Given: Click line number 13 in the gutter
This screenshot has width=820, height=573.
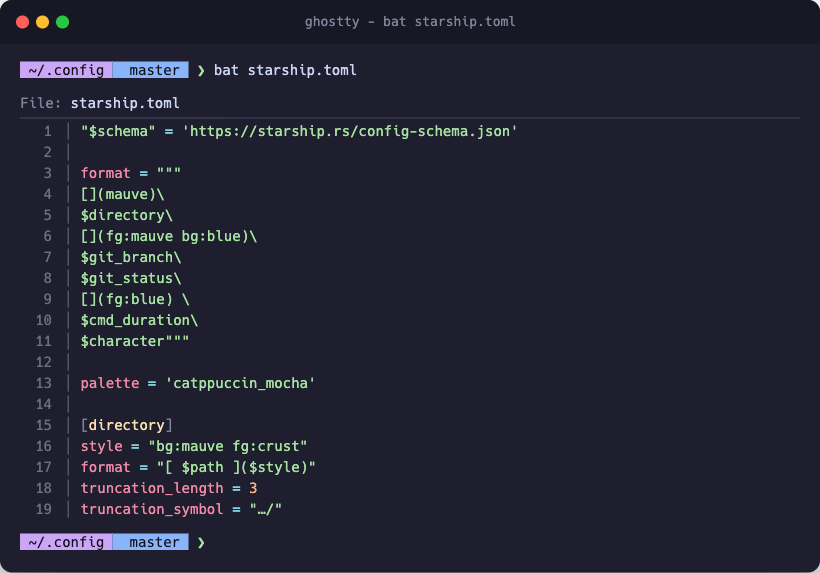Looking at the screenshot, I should 43,383.
